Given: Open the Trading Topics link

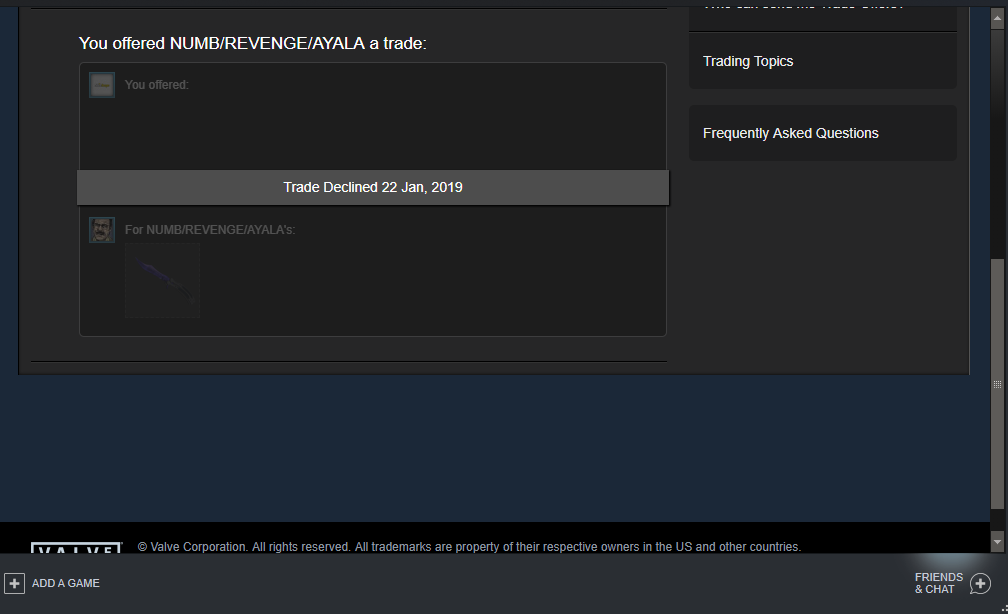Looking at the screenshot, I should click(748, 61).
